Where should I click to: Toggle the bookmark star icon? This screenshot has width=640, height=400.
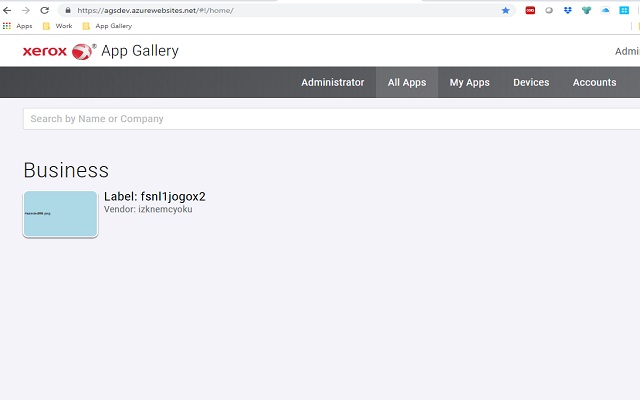point(505,10)
